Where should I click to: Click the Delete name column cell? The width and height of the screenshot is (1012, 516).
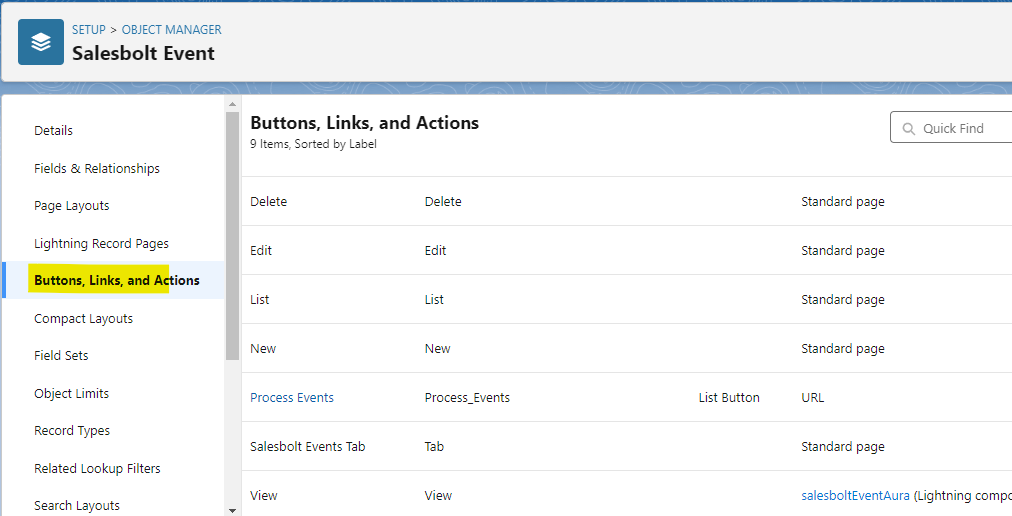click(443, 201)
